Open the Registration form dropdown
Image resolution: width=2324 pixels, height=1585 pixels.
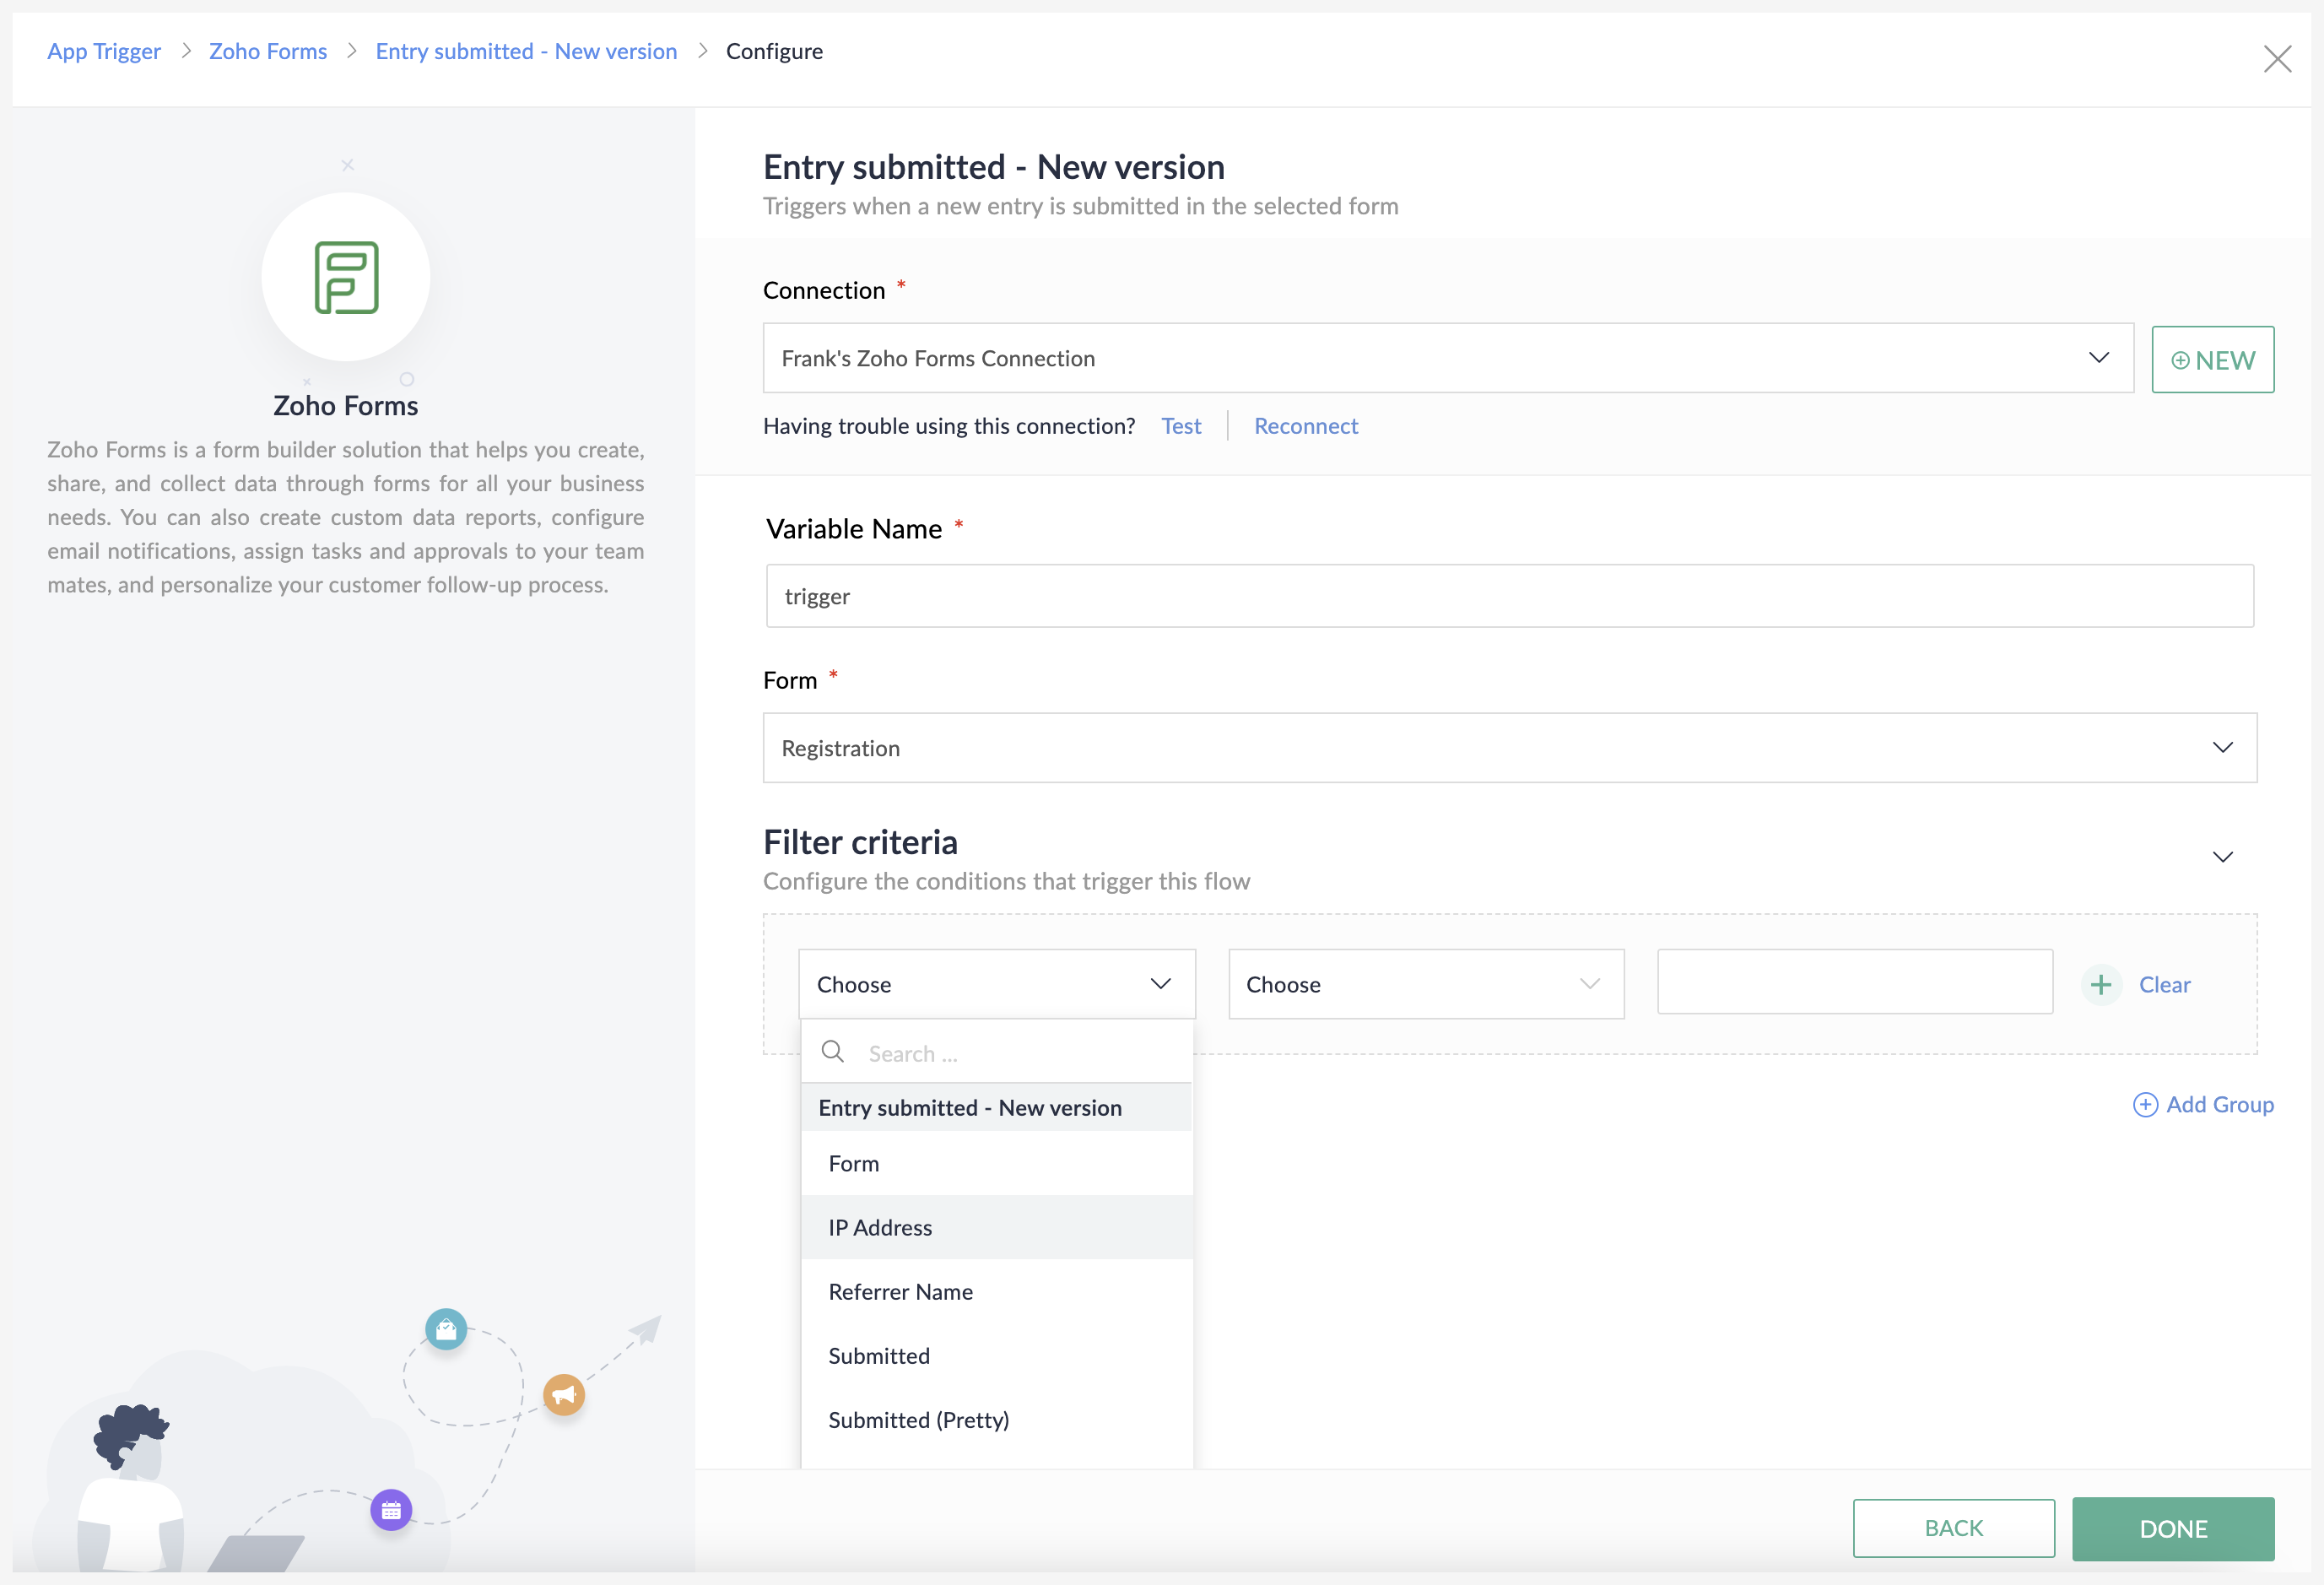point(1509,748)
